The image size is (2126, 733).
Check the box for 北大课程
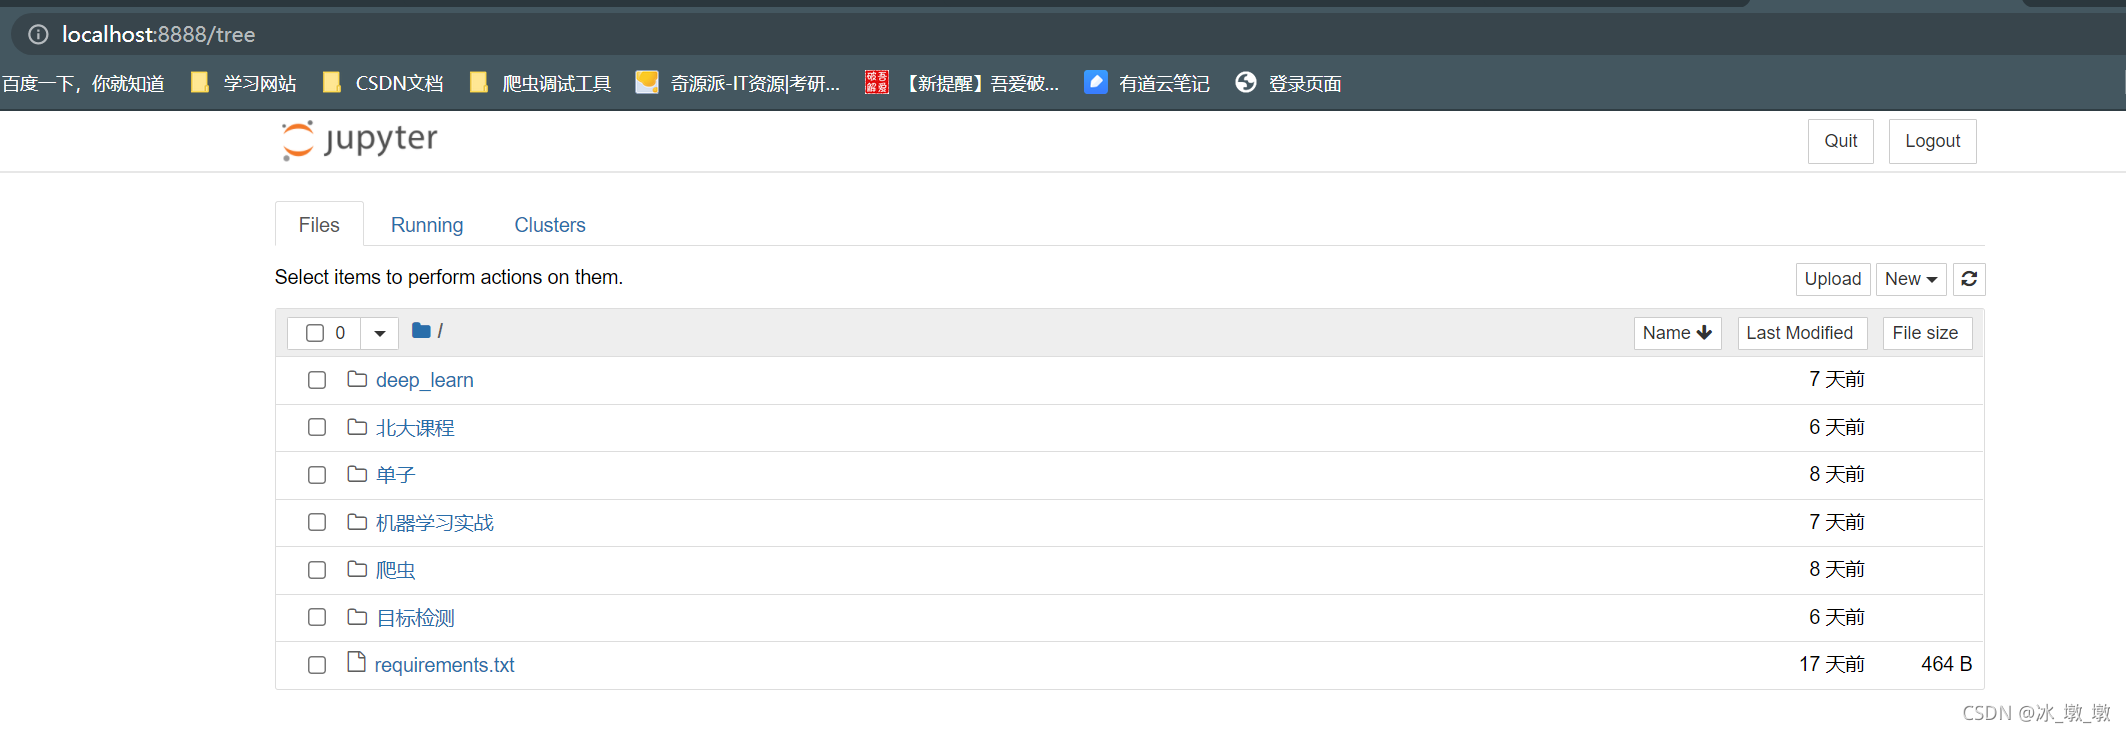317,427
